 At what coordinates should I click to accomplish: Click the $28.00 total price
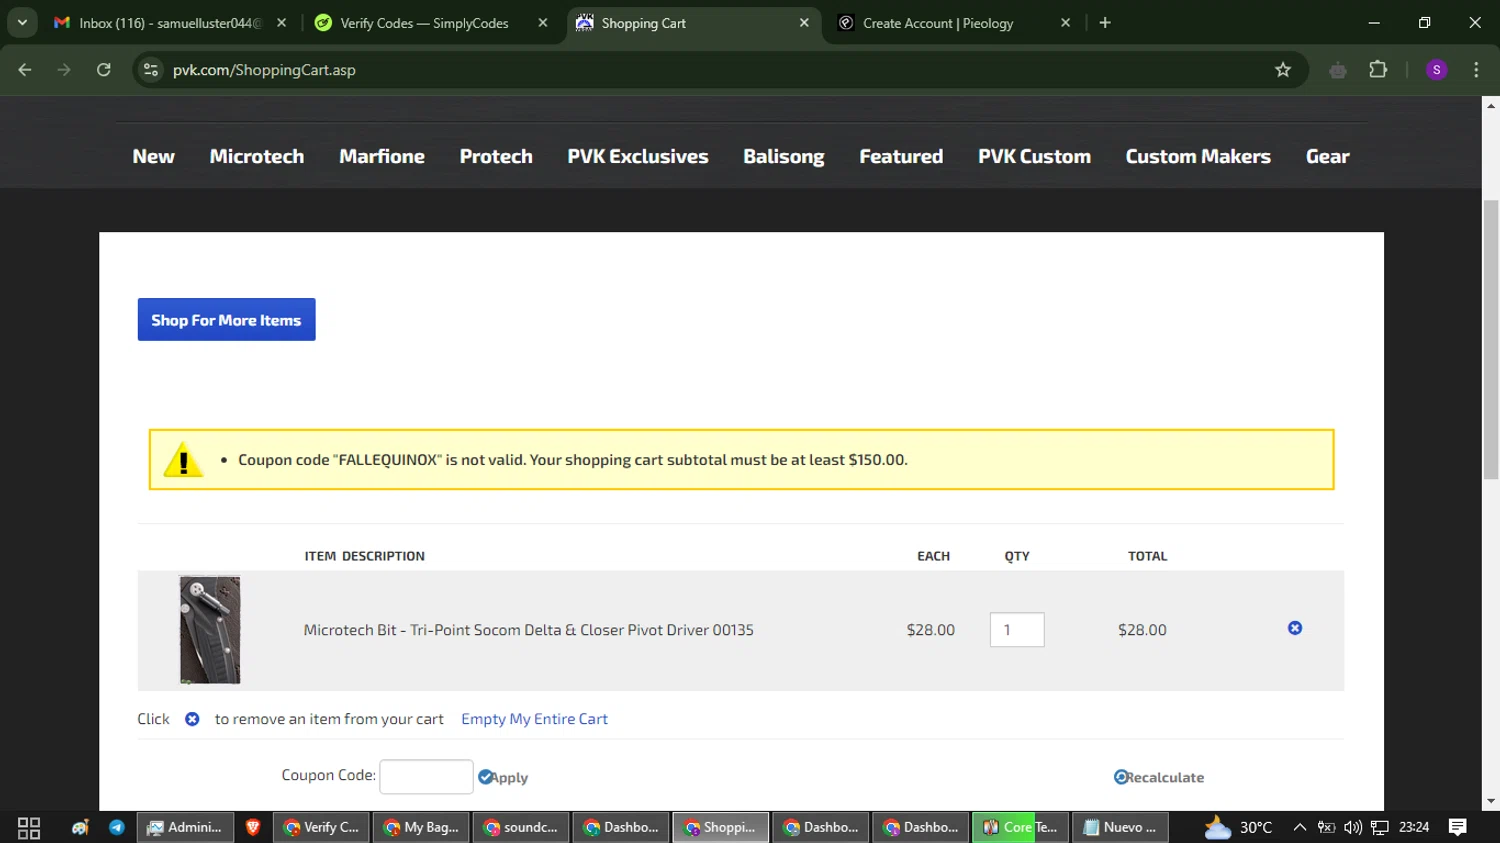pos(1142,630)
